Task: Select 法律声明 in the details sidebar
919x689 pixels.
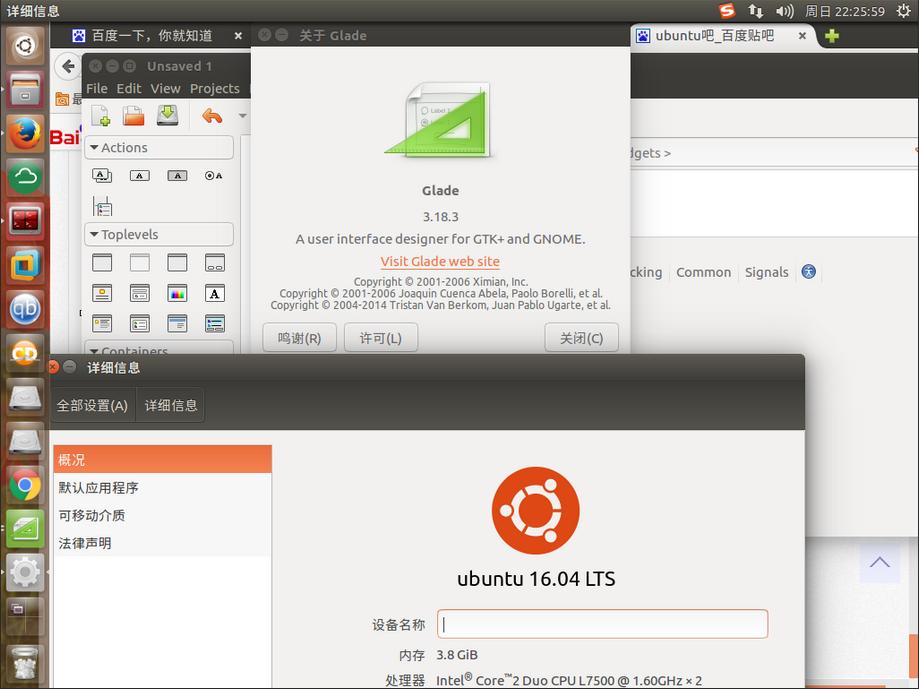Action: tap(162, 543)
